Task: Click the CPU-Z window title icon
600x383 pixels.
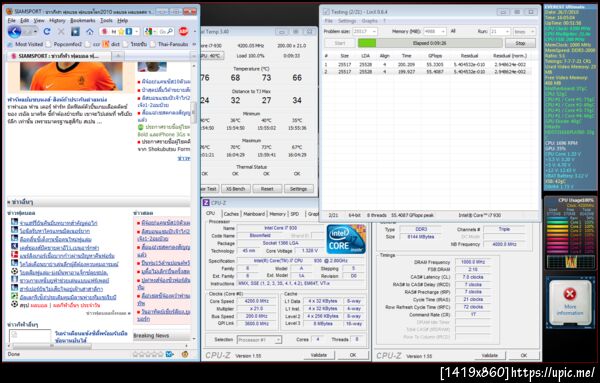Action: (x=206, y=203)
